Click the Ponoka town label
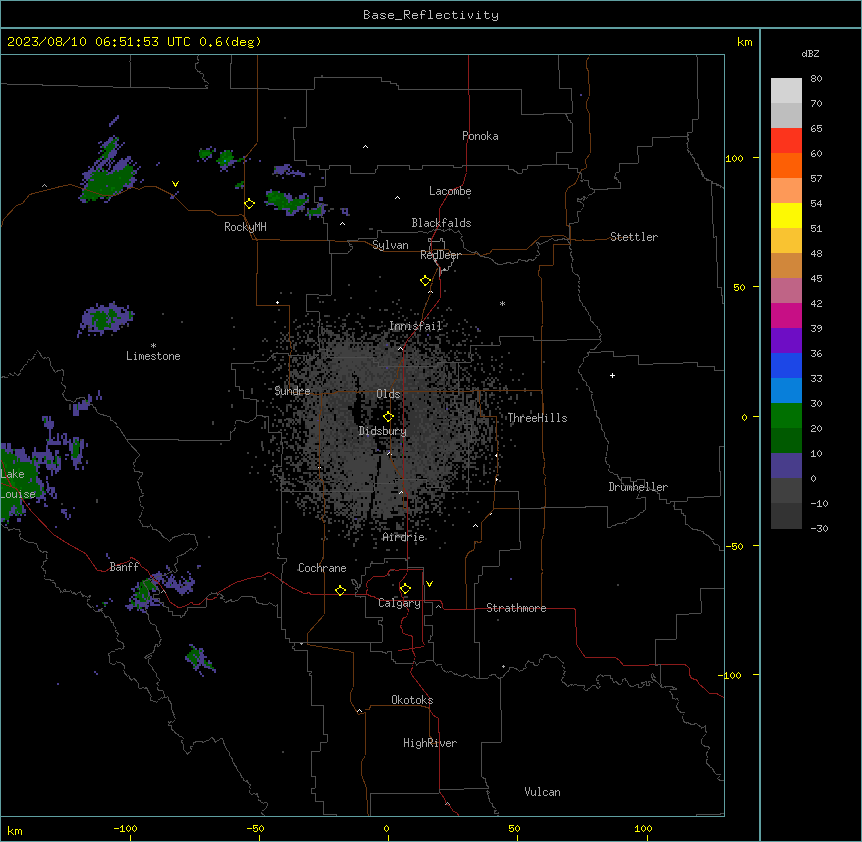This screenshot has width=862, height=842. click(x=480, y=136)
